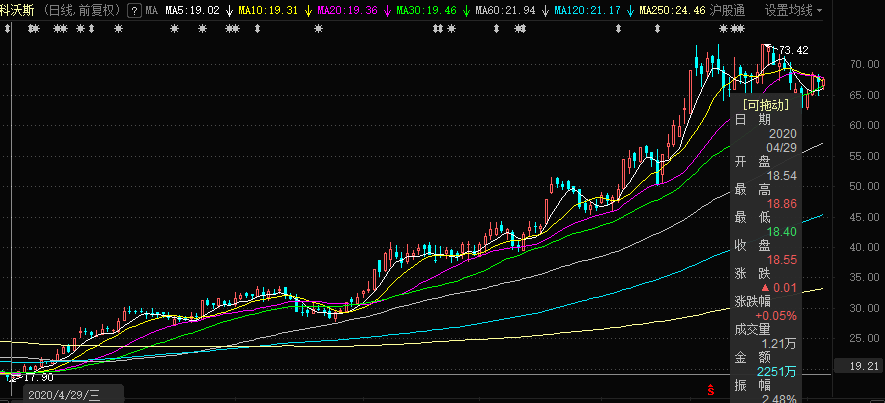Click the magenta arrow after MA20:19.36
The width and height of the screenshot is (885, 403).
[x=387, y=10]
